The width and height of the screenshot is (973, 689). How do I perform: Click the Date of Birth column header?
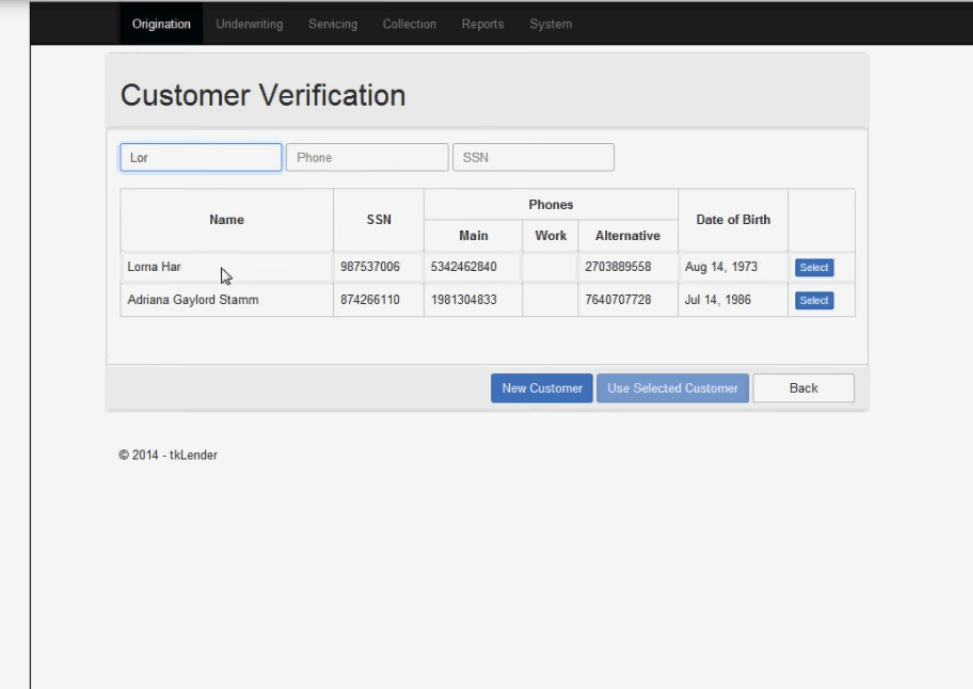[x=733, y=220]
